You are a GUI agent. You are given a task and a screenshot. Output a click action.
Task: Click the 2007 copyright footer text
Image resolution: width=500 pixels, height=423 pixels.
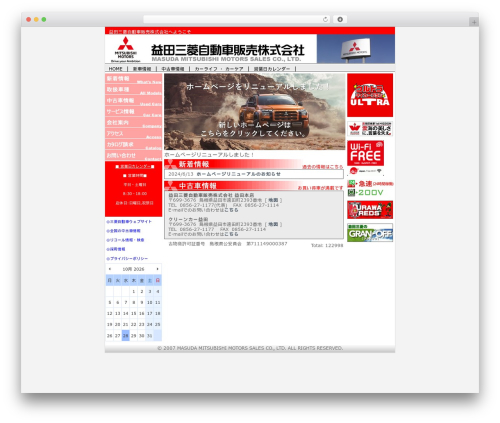click(x=250, y=348)
